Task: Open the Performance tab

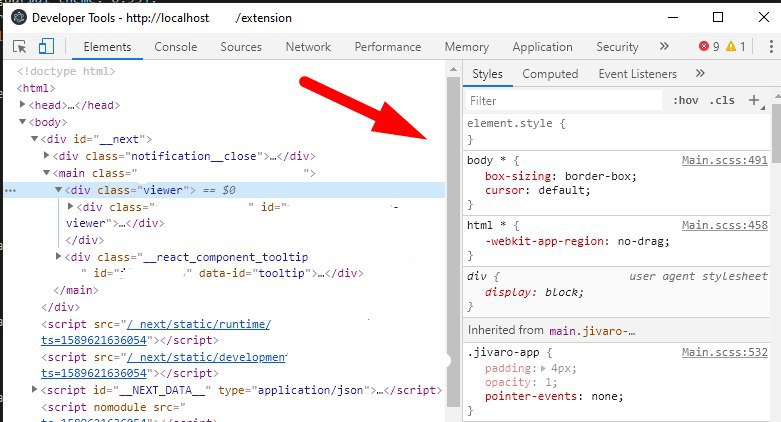Action: pyautogui.click(x=388, y=47)
